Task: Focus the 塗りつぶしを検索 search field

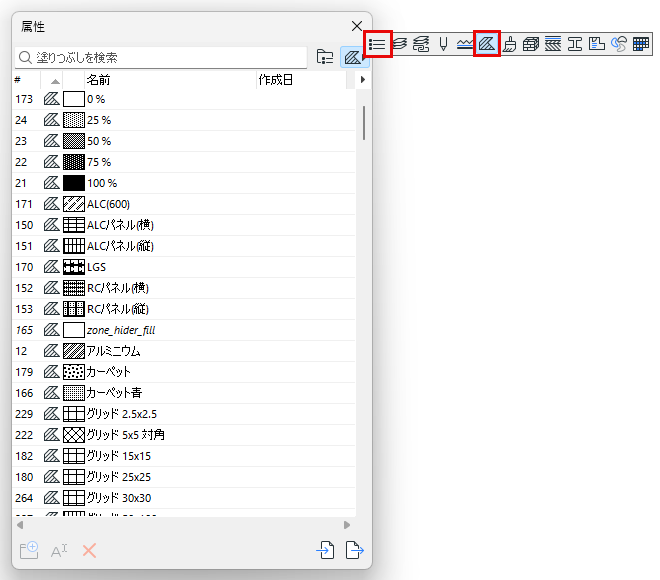Action: pos(161,58)
